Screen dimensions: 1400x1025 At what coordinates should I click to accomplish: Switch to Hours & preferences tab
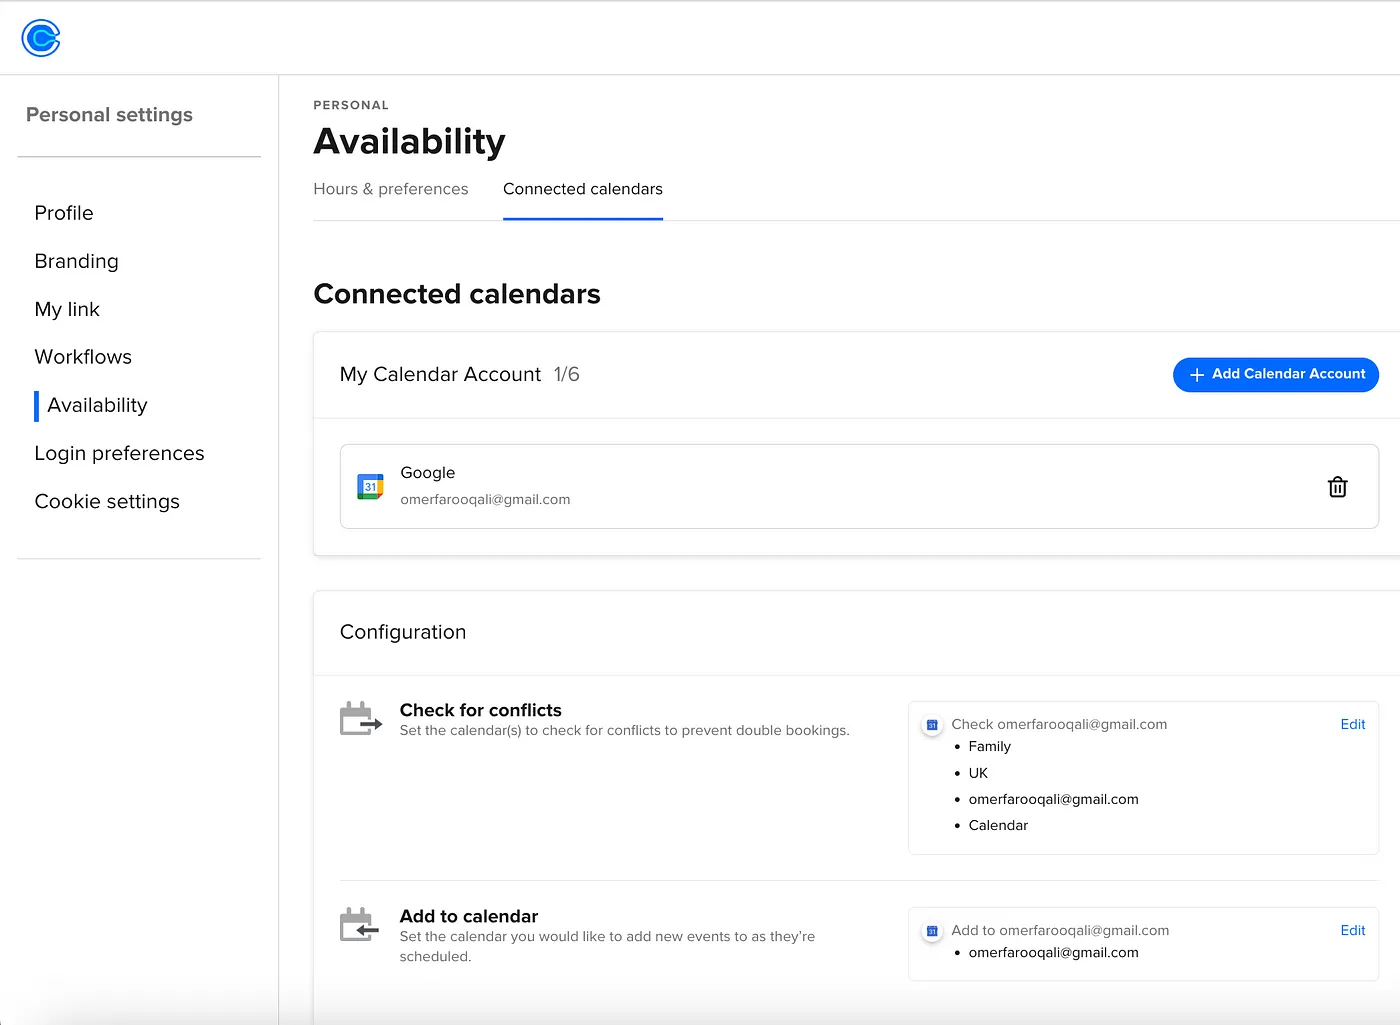click(391, 189)
